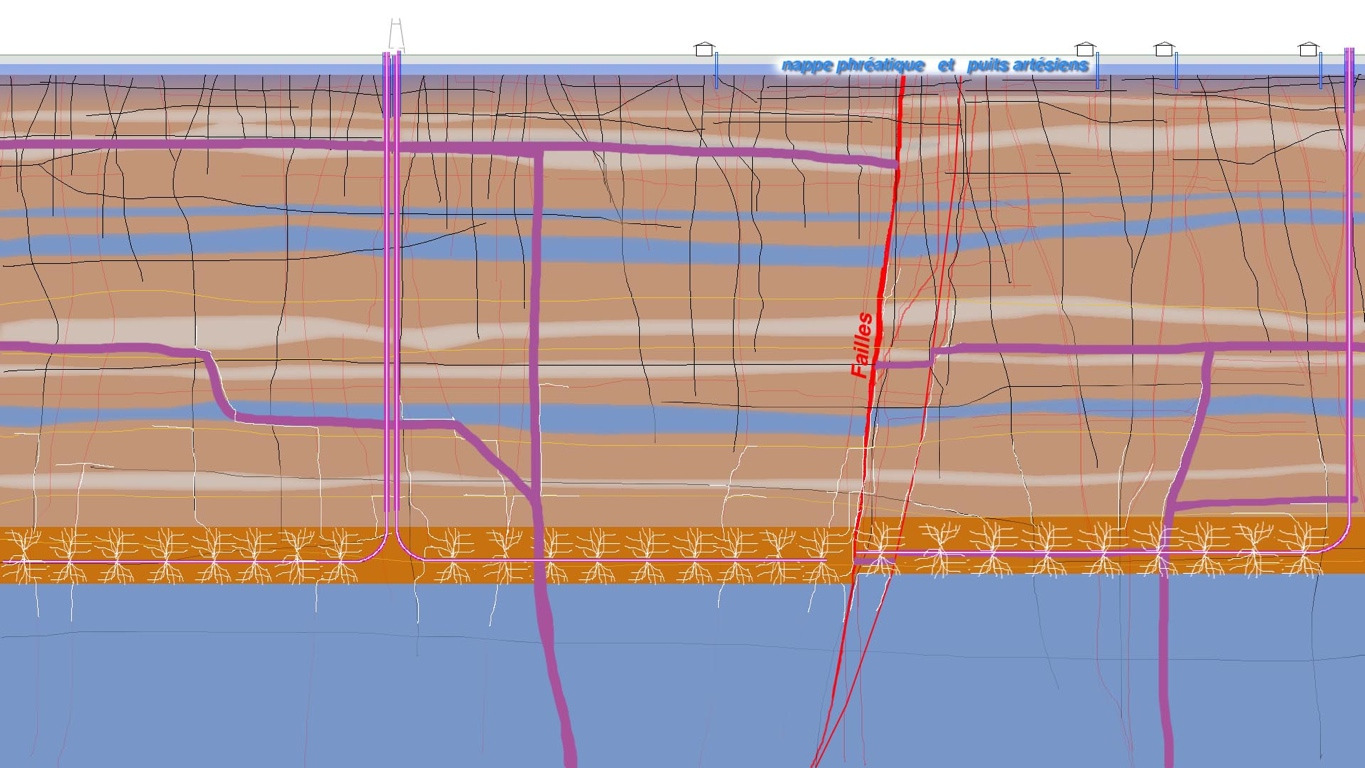Viewport: 1365px width, 768px height.
Task: Click the 'puits artésiens' label text
Action: click(1028, 65)
